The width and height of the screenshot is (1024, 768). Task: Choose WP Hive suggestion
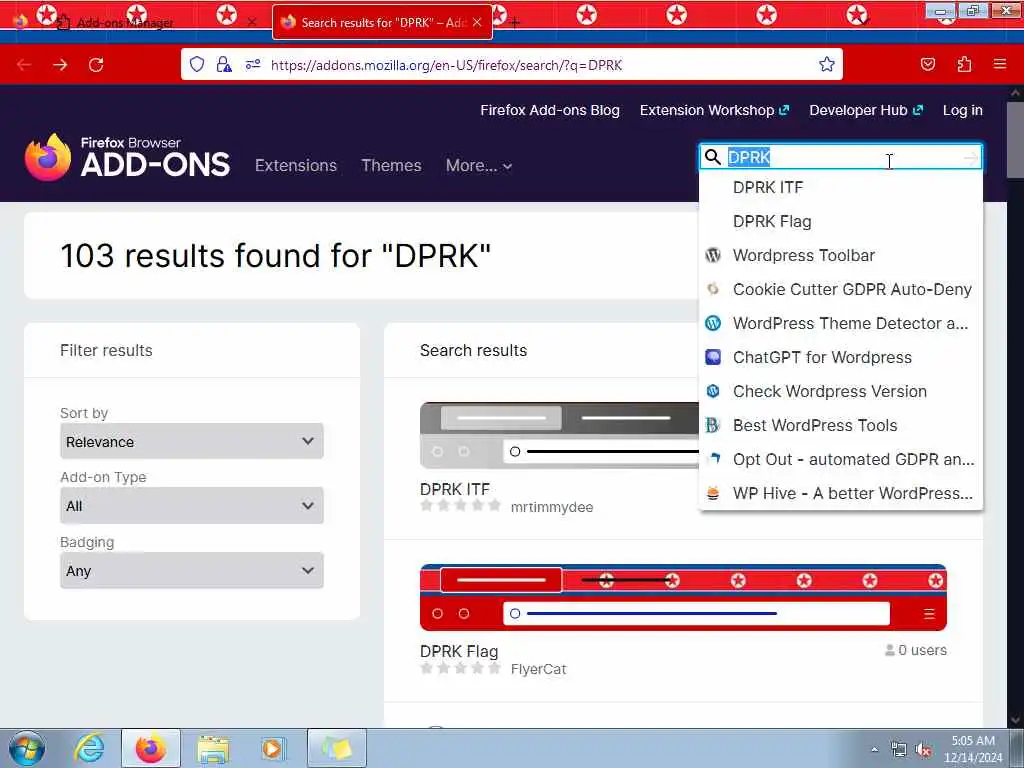click(840, 493)
